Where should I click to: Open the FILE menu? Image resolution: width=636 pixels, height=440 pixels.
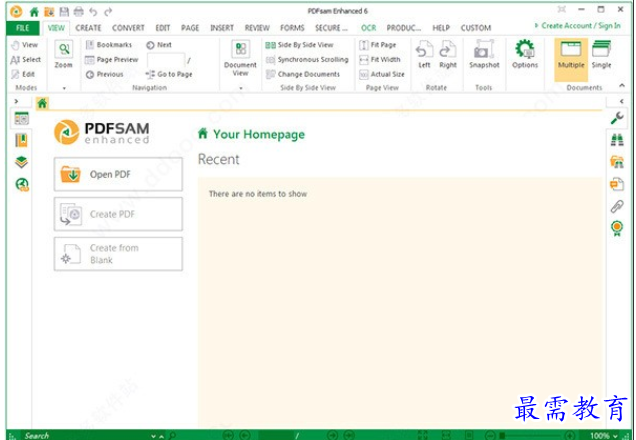(23, 28)
